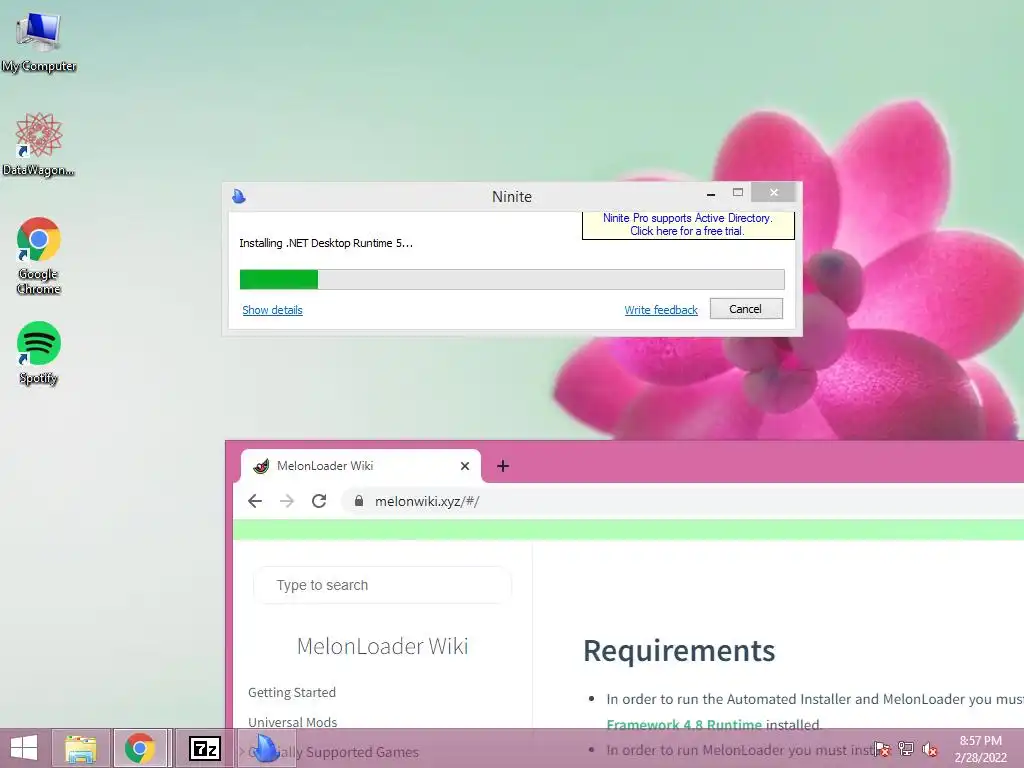Open Getting Started in wiki sidebar
This screenshot has height=768, width=1024.
click(x=292, y=692)
